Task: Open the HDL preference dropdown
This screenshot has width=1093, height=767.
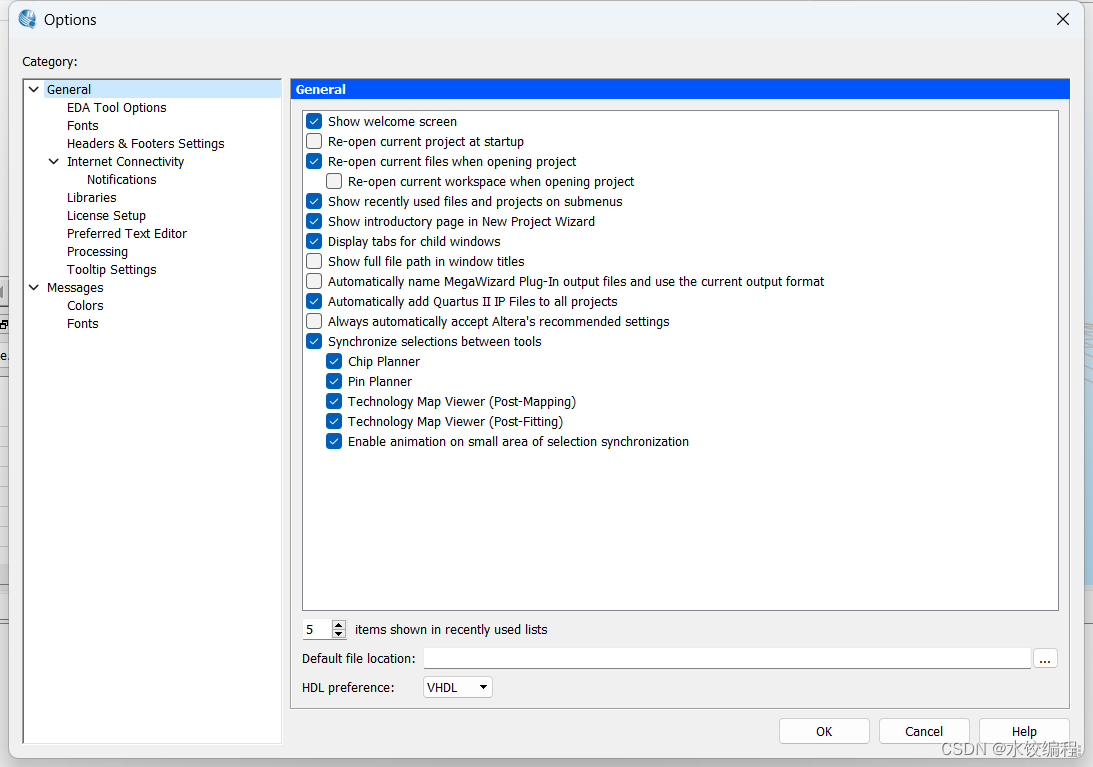Action: click(457, 687)
